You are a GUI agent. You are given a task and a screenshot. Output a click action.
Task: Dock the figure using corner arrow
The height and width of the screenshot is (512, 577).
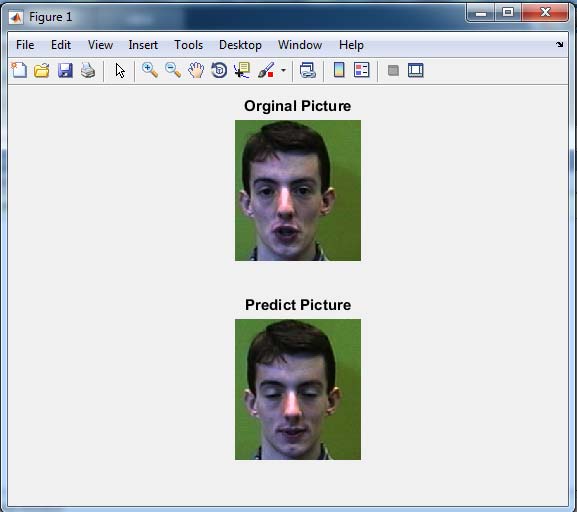click(560, 45)
